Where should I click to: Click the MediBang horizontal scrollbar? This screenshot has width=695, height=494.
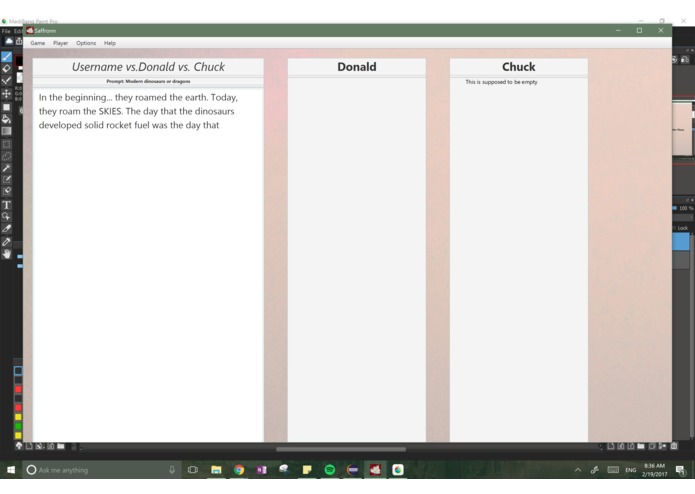pyautogui.click(x=340, y=449)
